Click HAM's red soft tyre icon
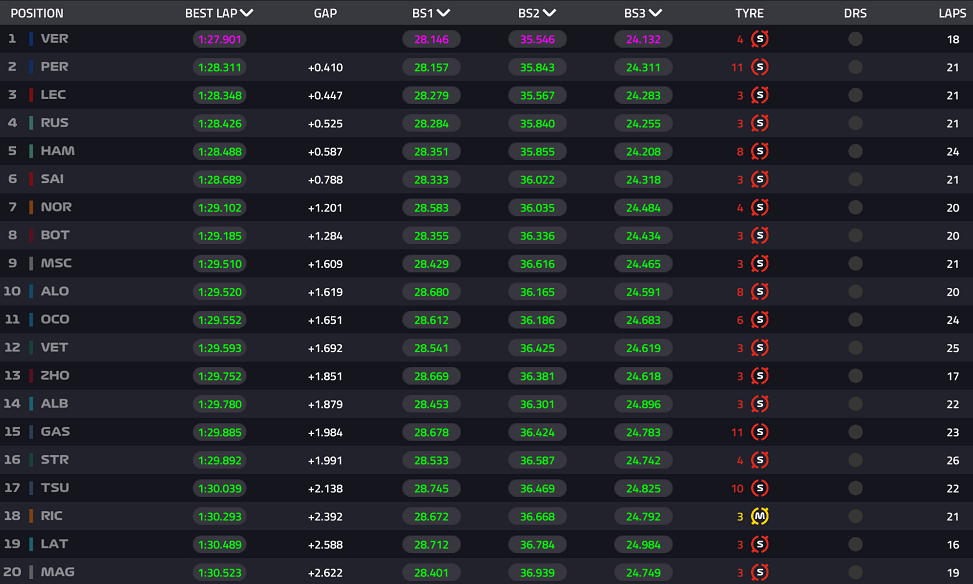The width and height of the screenshot is (973, 584). click(760, 151)
